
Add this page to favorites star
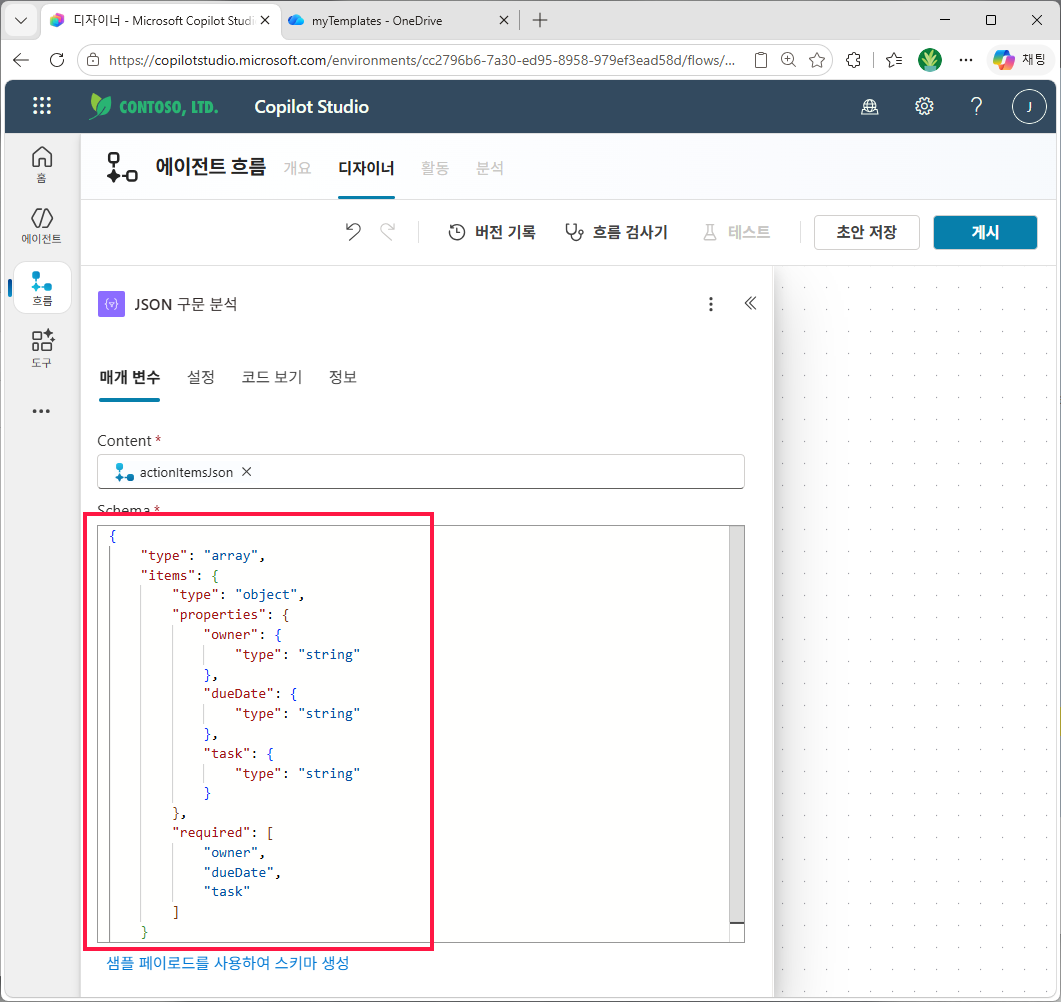click(817, 60)
